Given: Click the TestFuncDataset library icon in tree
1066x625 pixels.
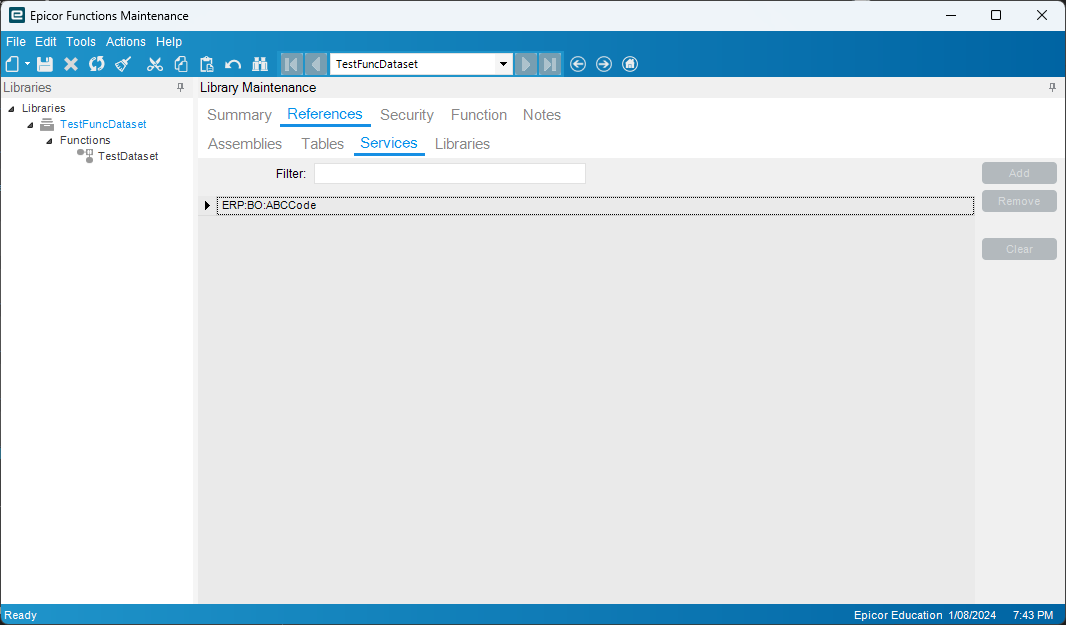Looking at the screenshot, I should pos(47,124).
